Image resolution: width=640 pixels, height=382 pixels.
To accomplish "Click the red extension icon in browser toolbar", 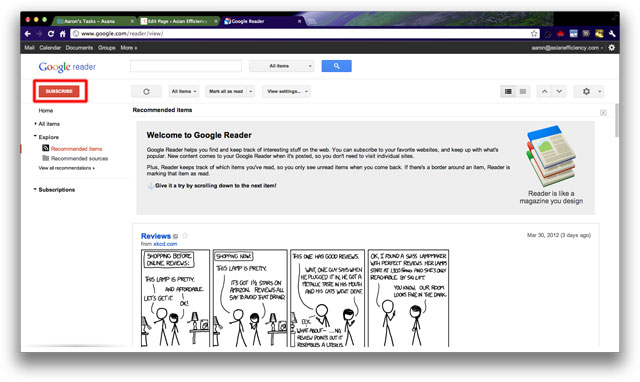I will [x=560, y=33].
